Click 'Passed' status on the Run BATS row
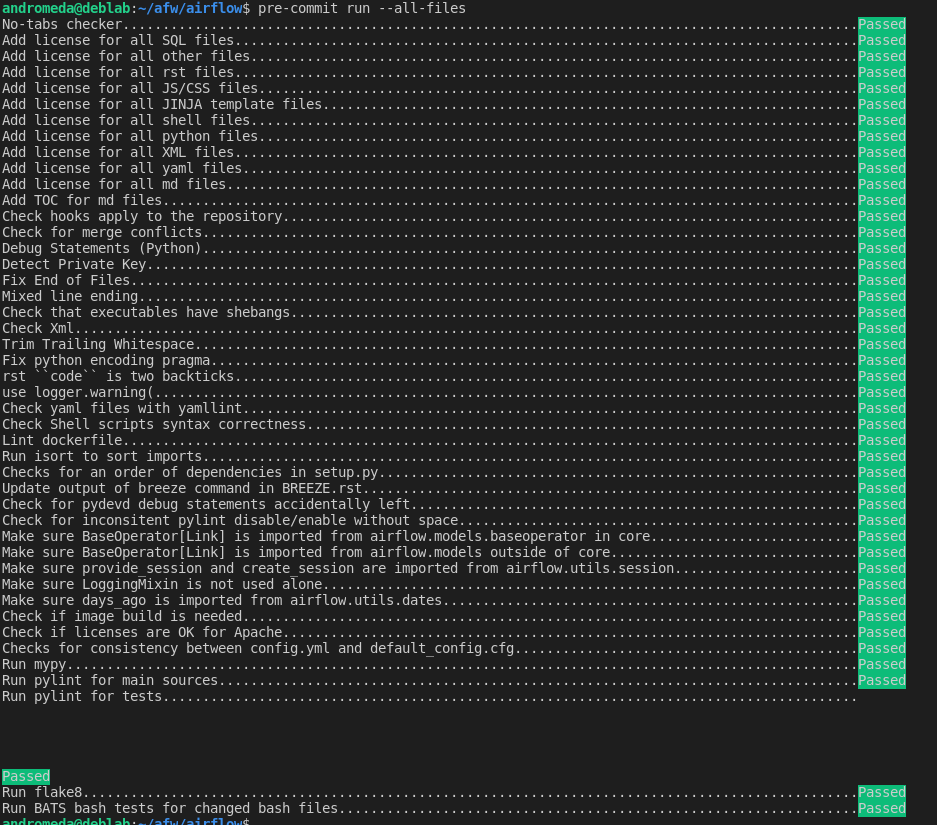This screenshot has width=937, height=825. pos(882,809)
